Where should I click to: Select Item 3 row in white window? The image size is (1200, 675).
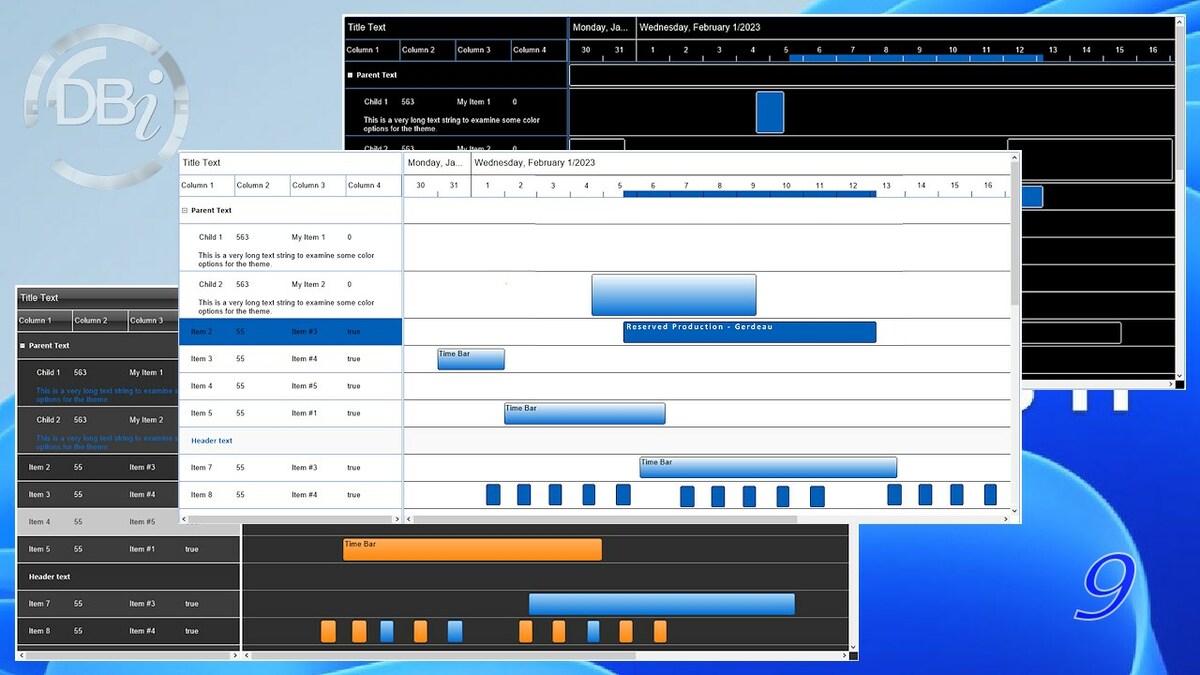(291, 359)
